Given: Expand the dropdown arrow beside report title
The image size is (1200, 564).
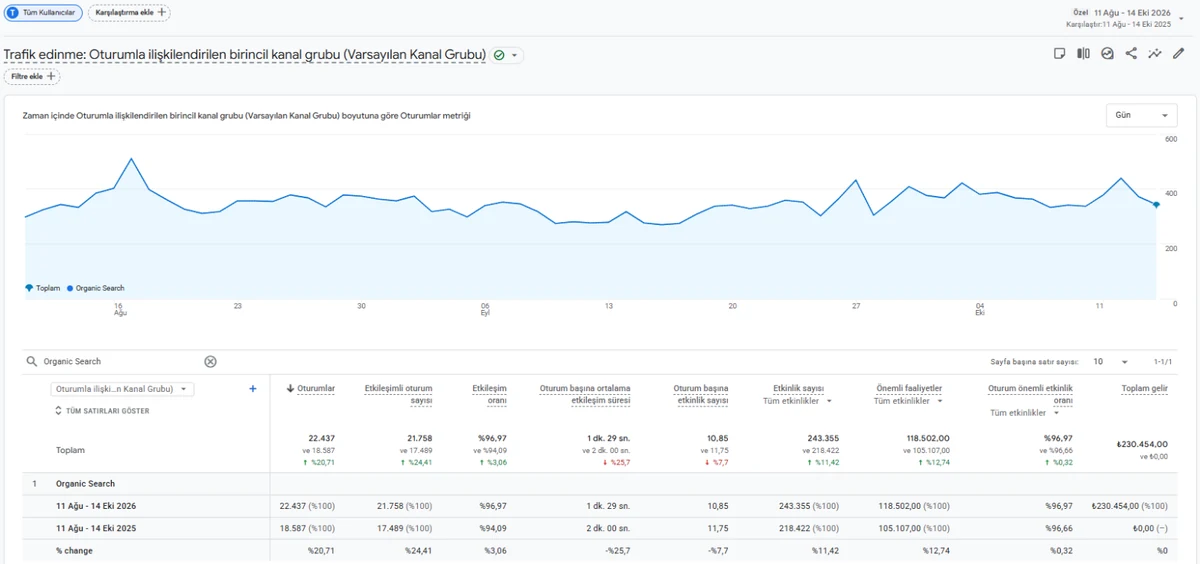Looking at the screenshot, I should tap(514, 55).
